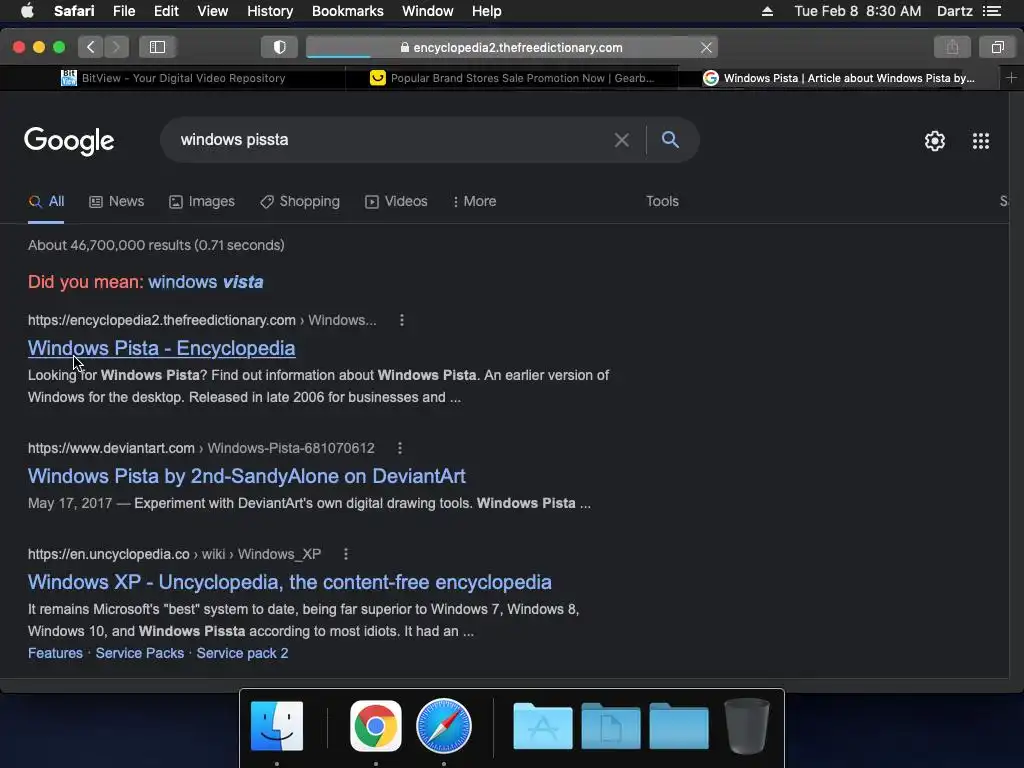
Task: Click the Google search magnifier button
Action: pyautogui.click(x=670, y=139)
